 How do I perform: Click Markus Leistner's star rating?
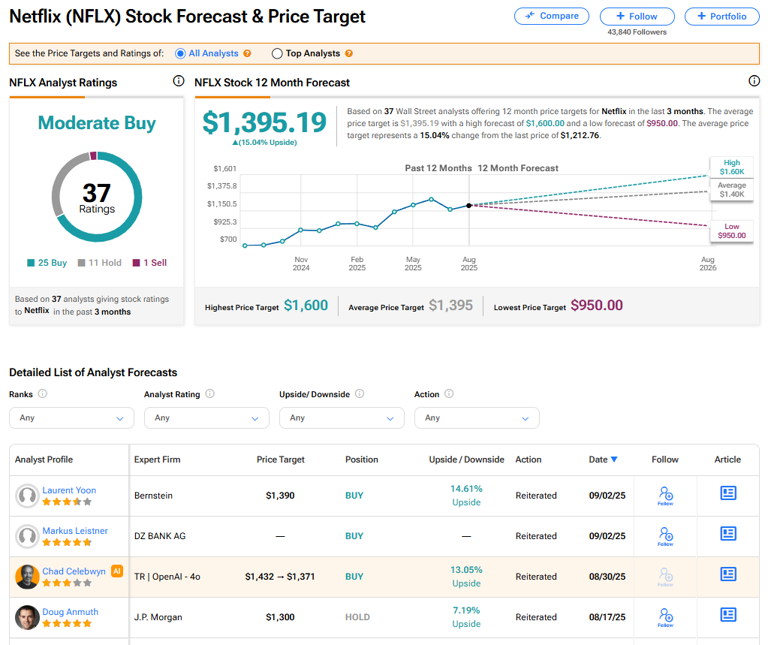(67, 543)
